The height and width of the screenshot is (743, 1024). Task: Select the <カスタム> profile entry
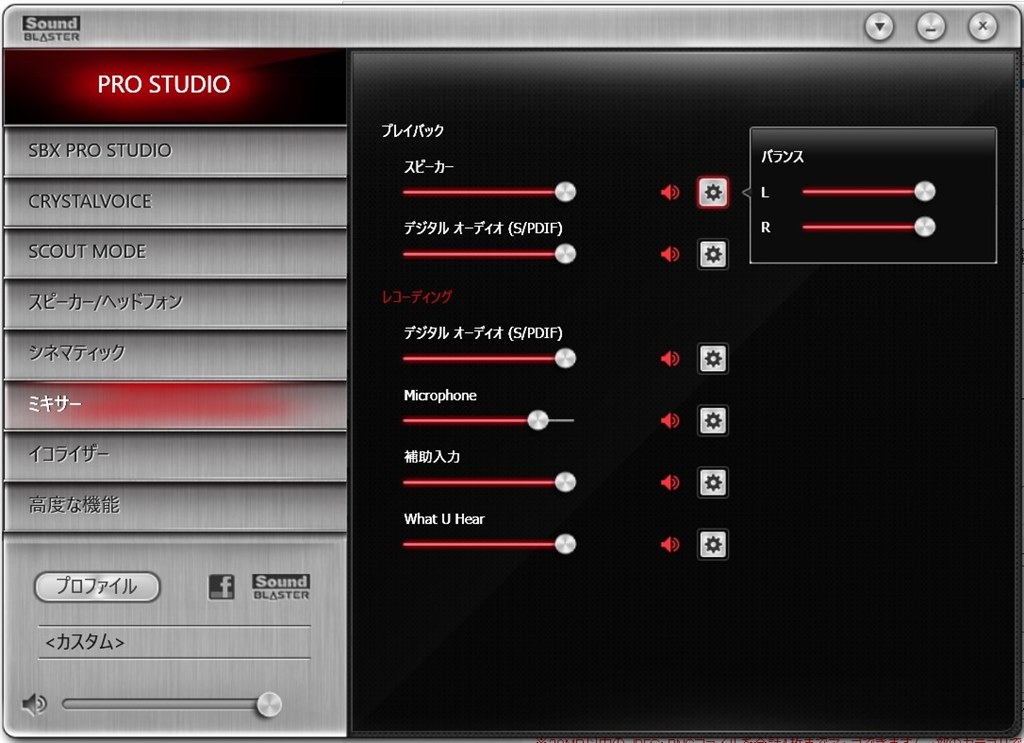pos(174,642)
